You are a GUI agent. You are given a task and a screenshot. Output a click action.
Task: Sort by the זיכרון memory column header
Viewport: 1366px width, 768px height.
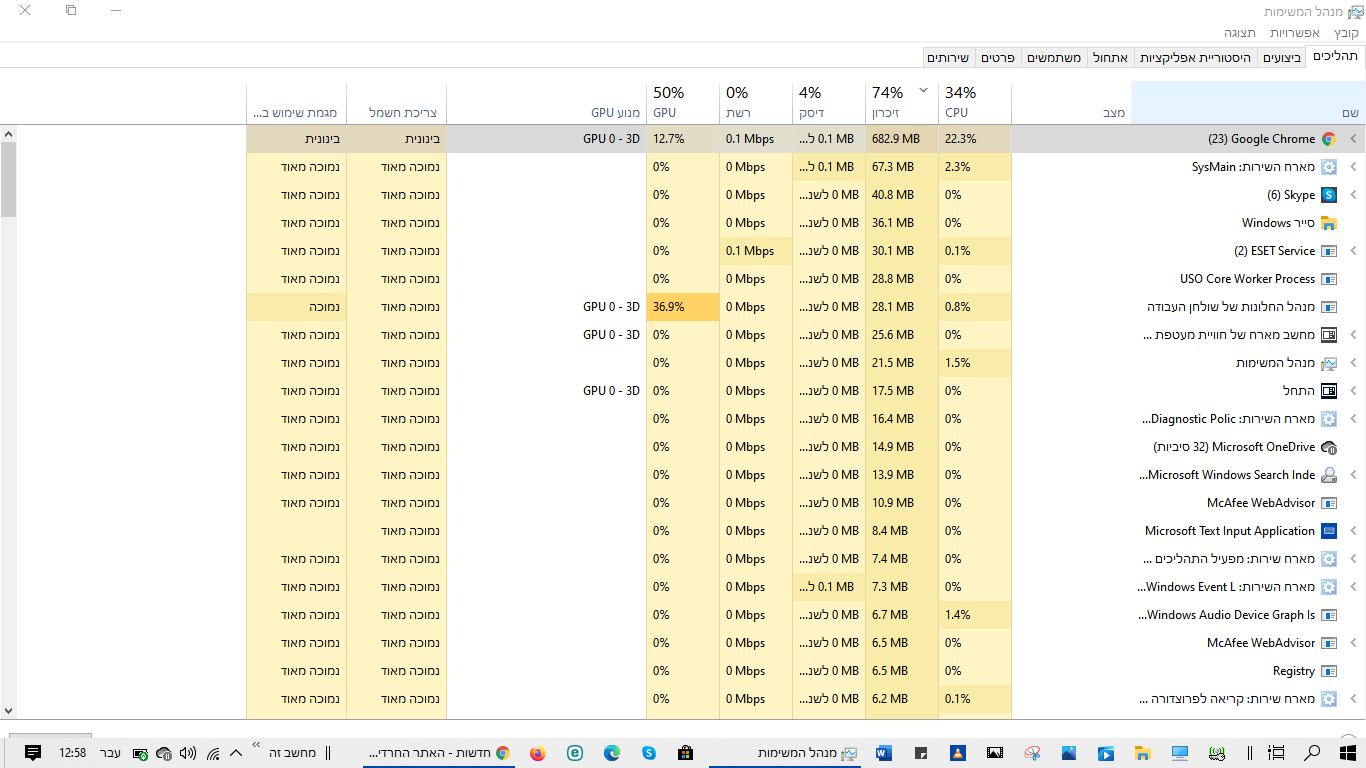coord(902,103)
